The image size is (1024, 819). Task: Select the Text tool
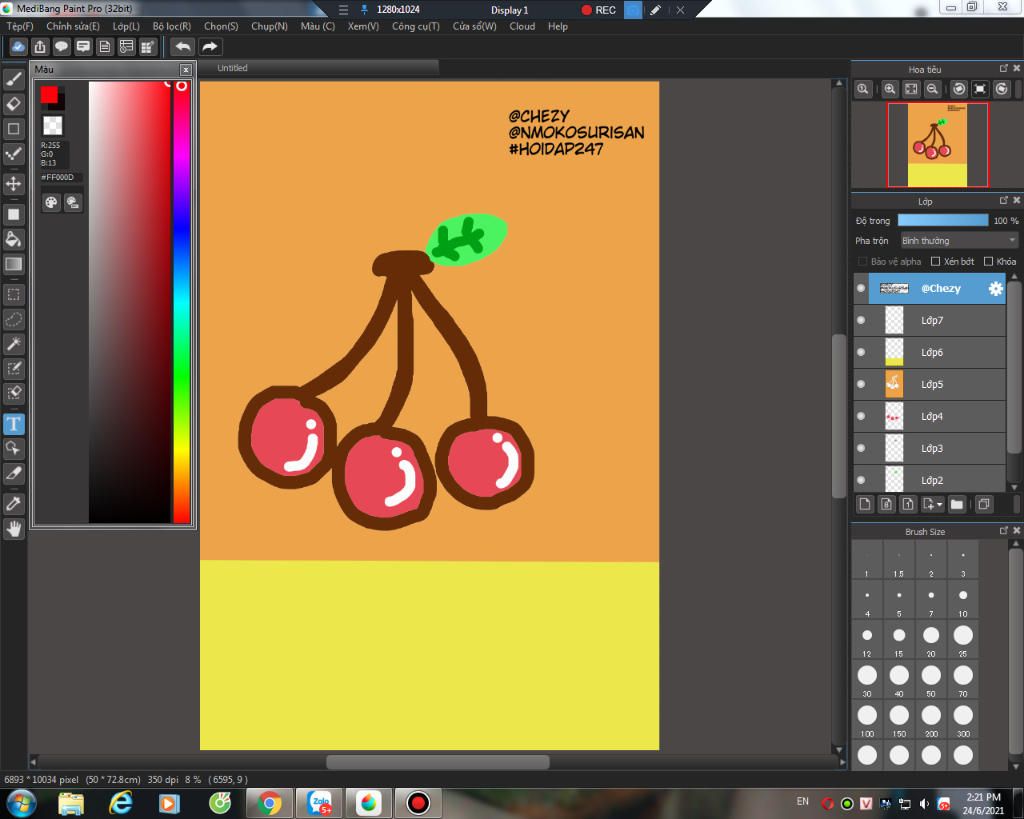(x=14, y=424)
